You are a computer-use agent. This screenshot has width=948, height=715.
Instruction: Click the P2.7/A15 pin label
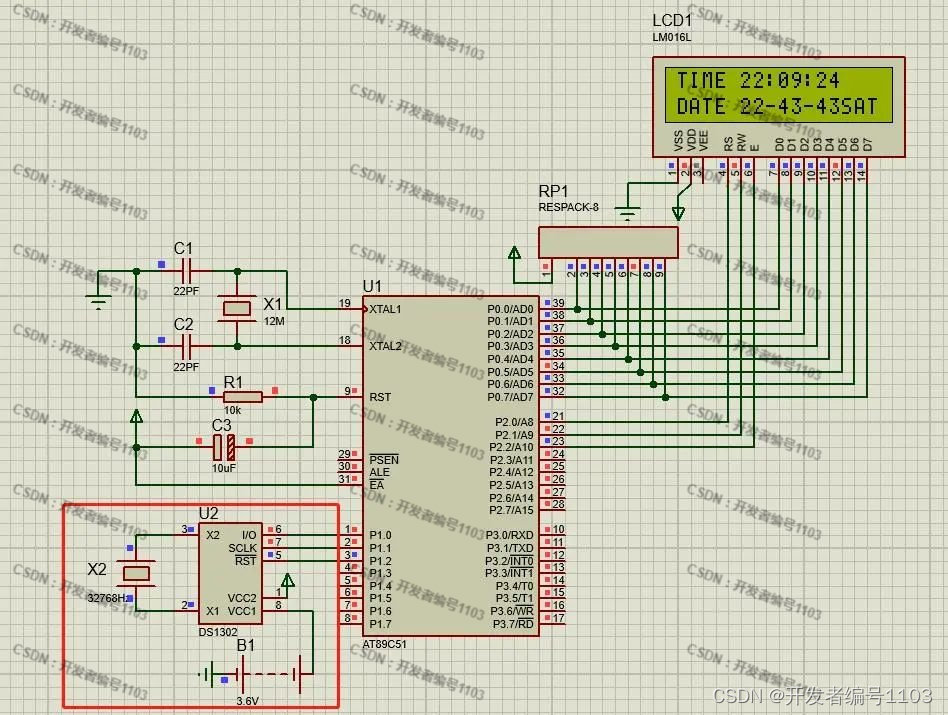[511, 510]
